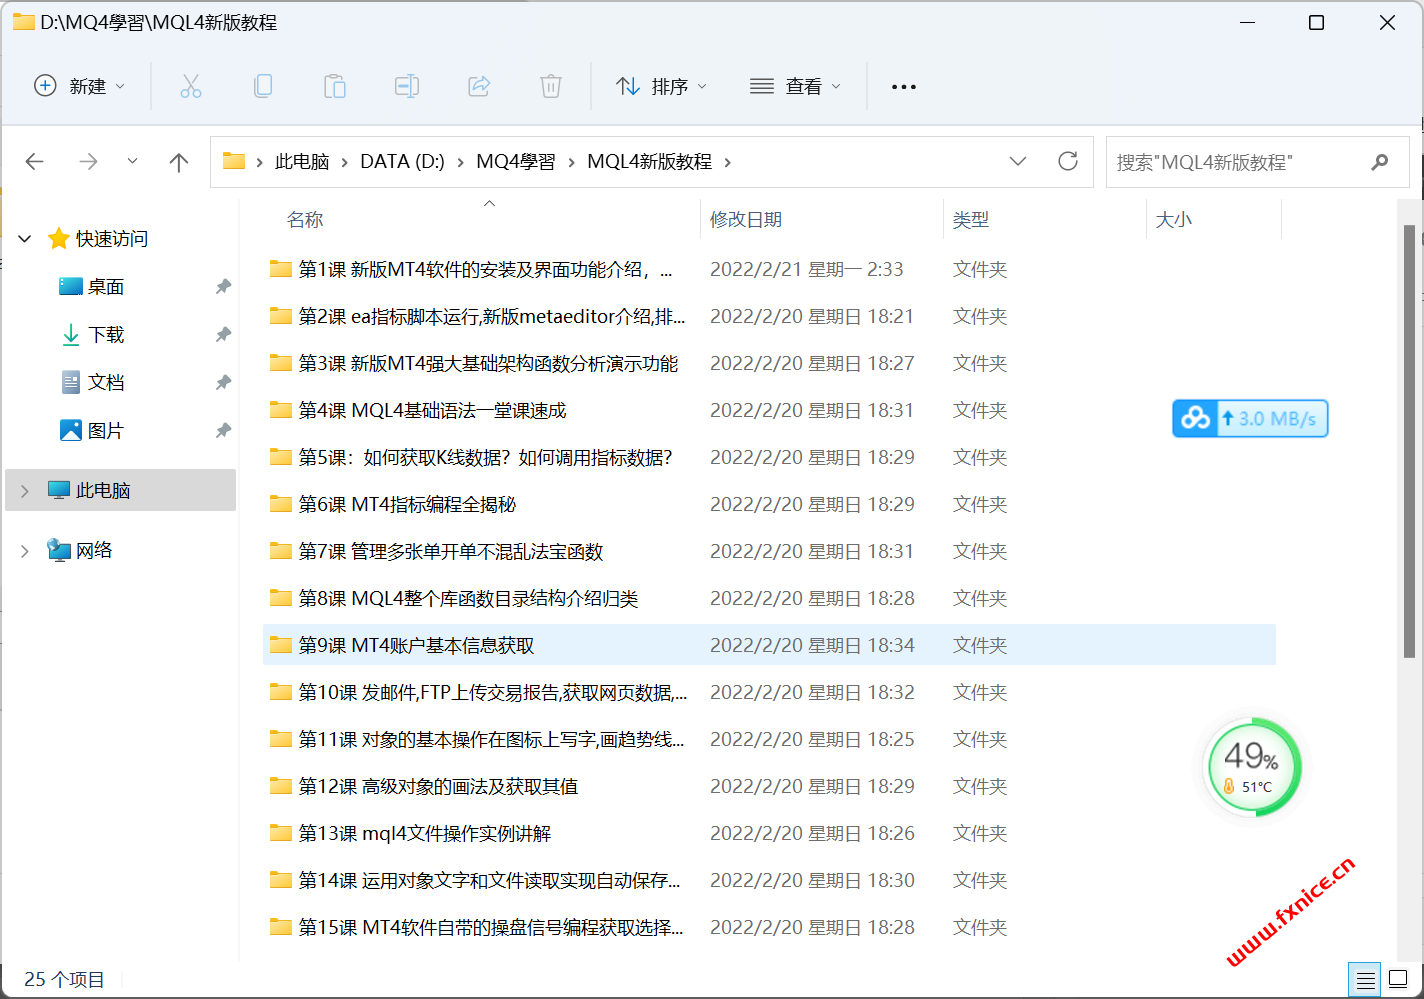Click folder icon of 第1课 row
This screenshot has width=1424, height=999.
pos(281,269)
